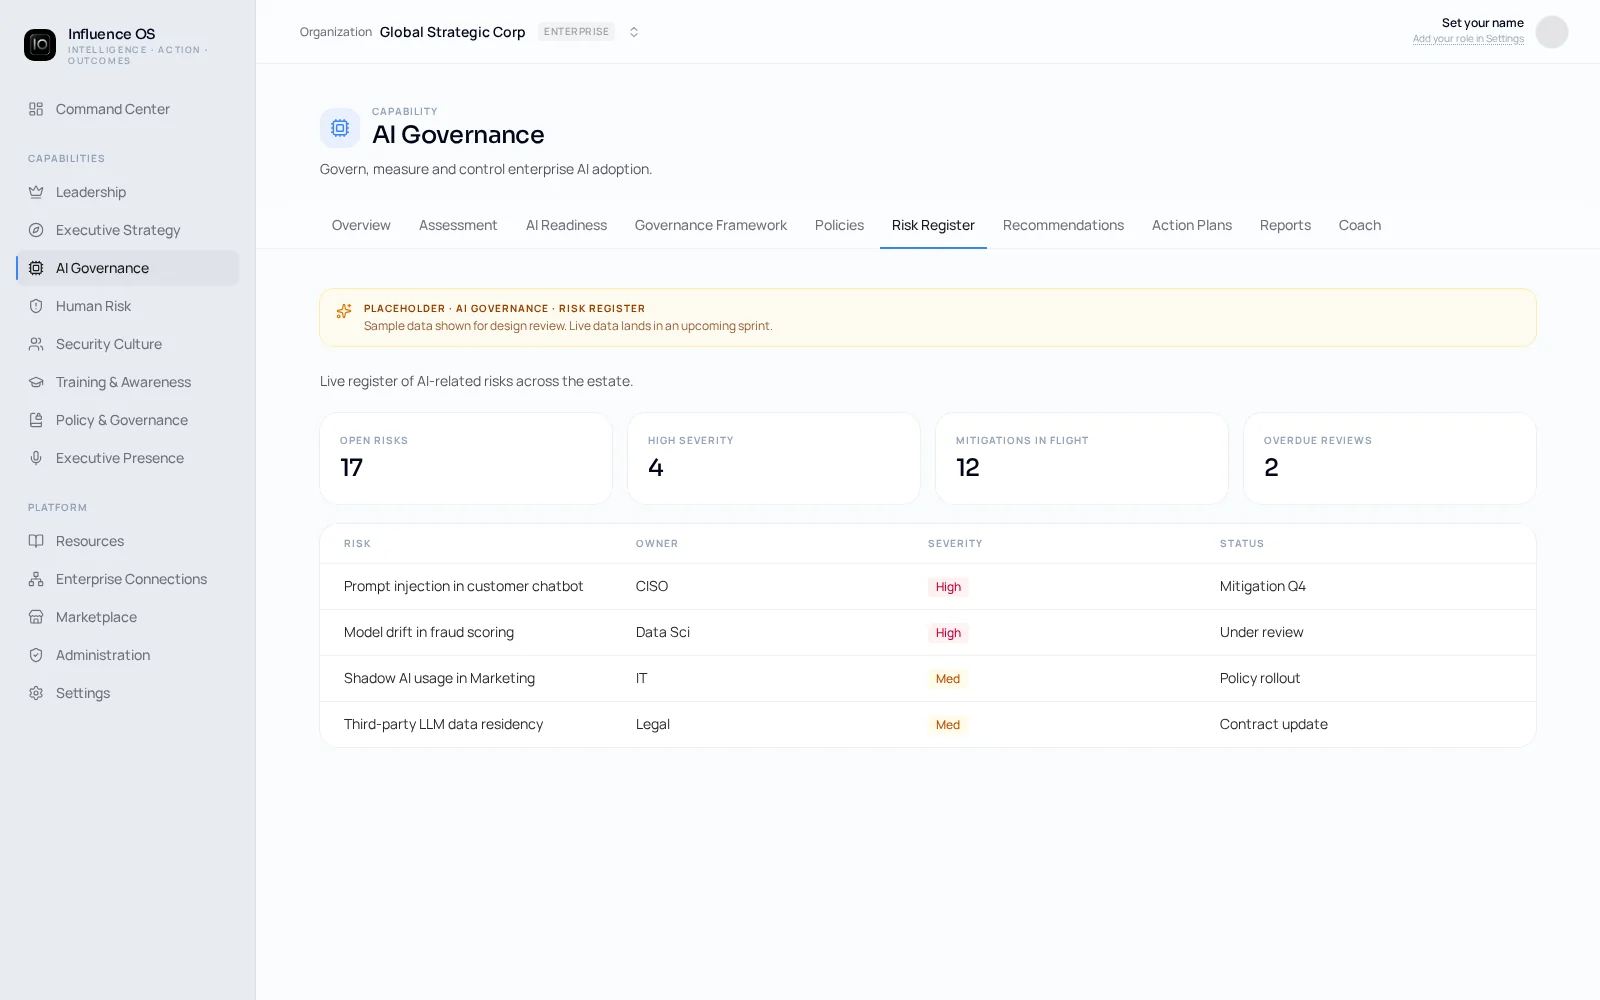Click the user avatar circle

click(x=1552, y=32)
